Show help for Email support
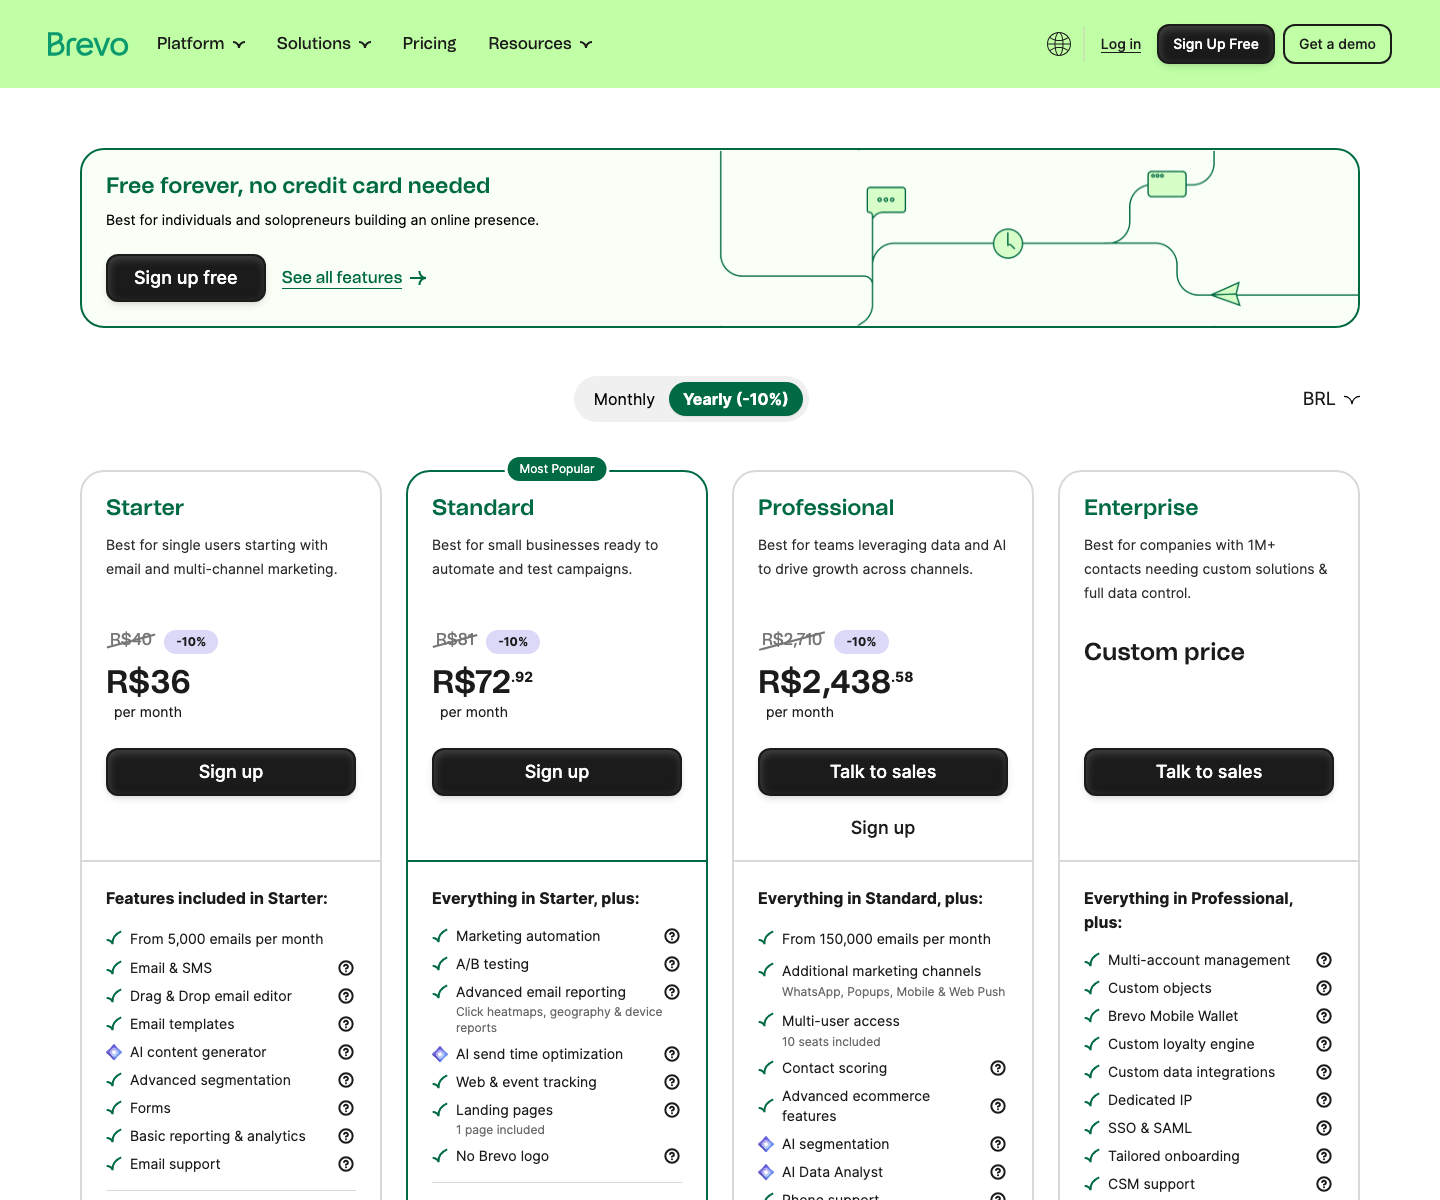The width and height of the screenshot is (1440, 1200). pos(346,1164)
